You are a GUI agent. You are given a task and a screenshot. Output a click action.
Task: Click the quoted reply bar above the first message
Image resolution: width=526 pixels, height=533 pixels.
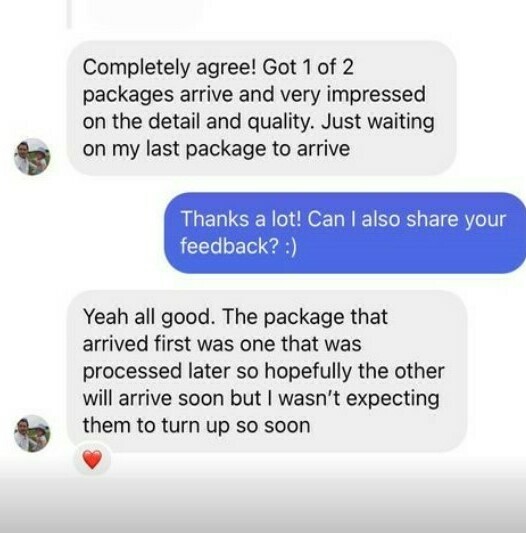(x=69, y=14)
